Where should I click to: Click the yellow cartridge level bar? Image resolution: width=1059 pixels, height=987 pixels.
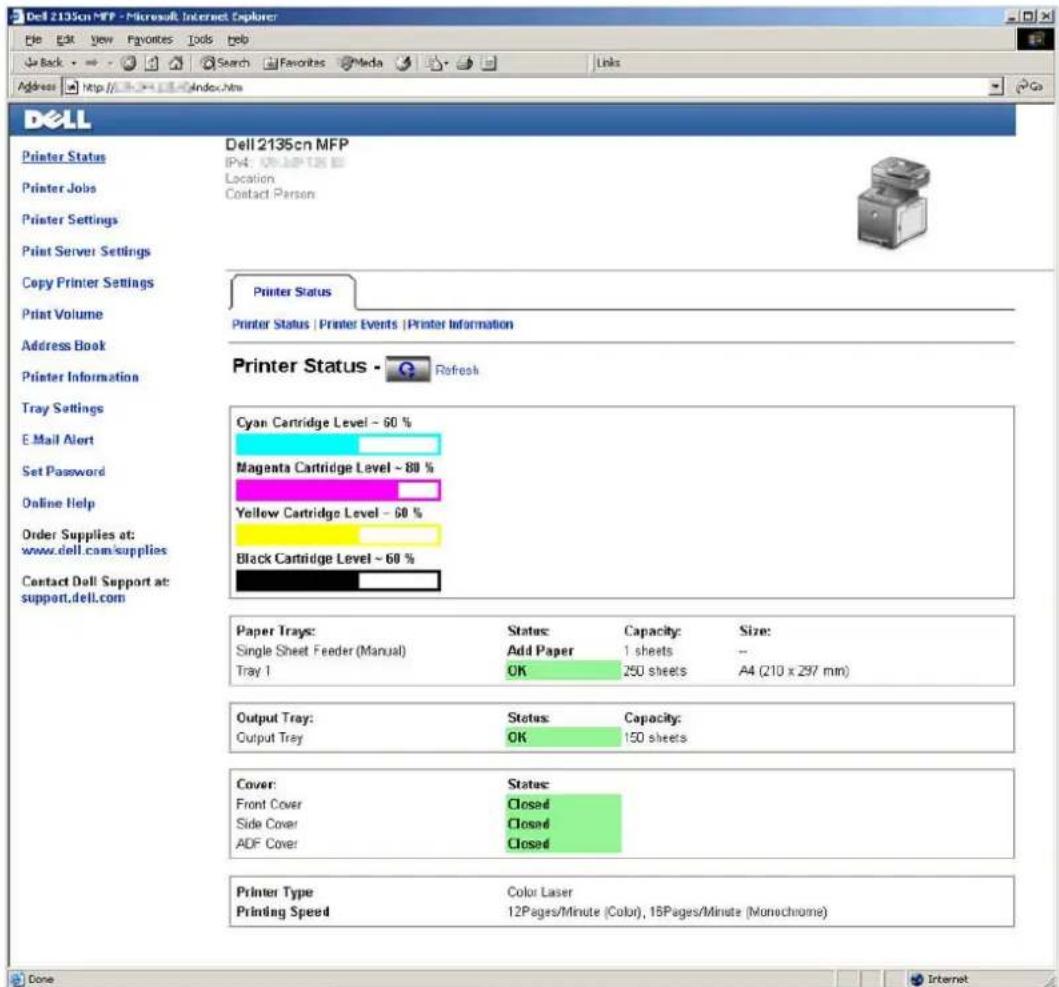[x=338, y=535]
